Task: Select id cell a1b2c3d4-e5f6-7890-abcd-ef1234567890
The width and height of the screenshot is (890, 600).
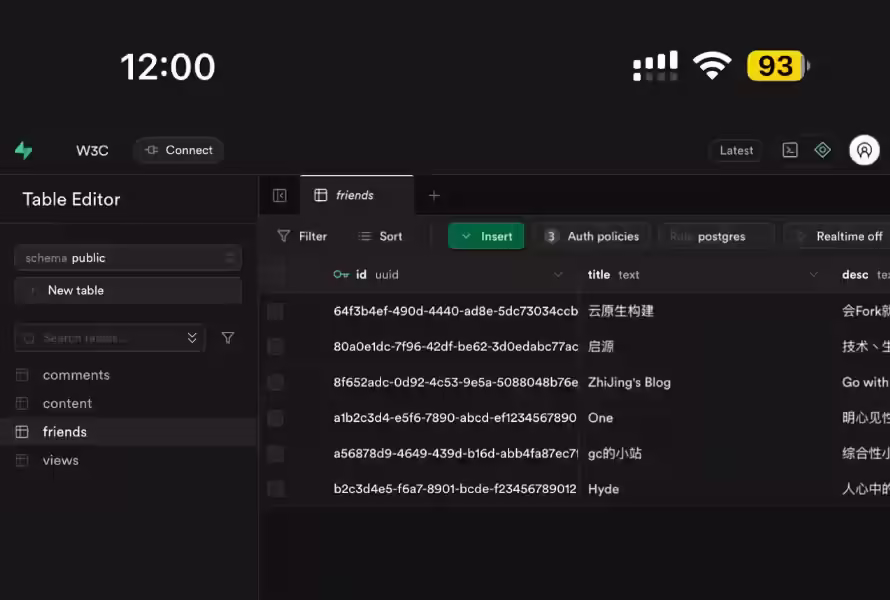Action: pyautogui.click(x=455, y=418)
